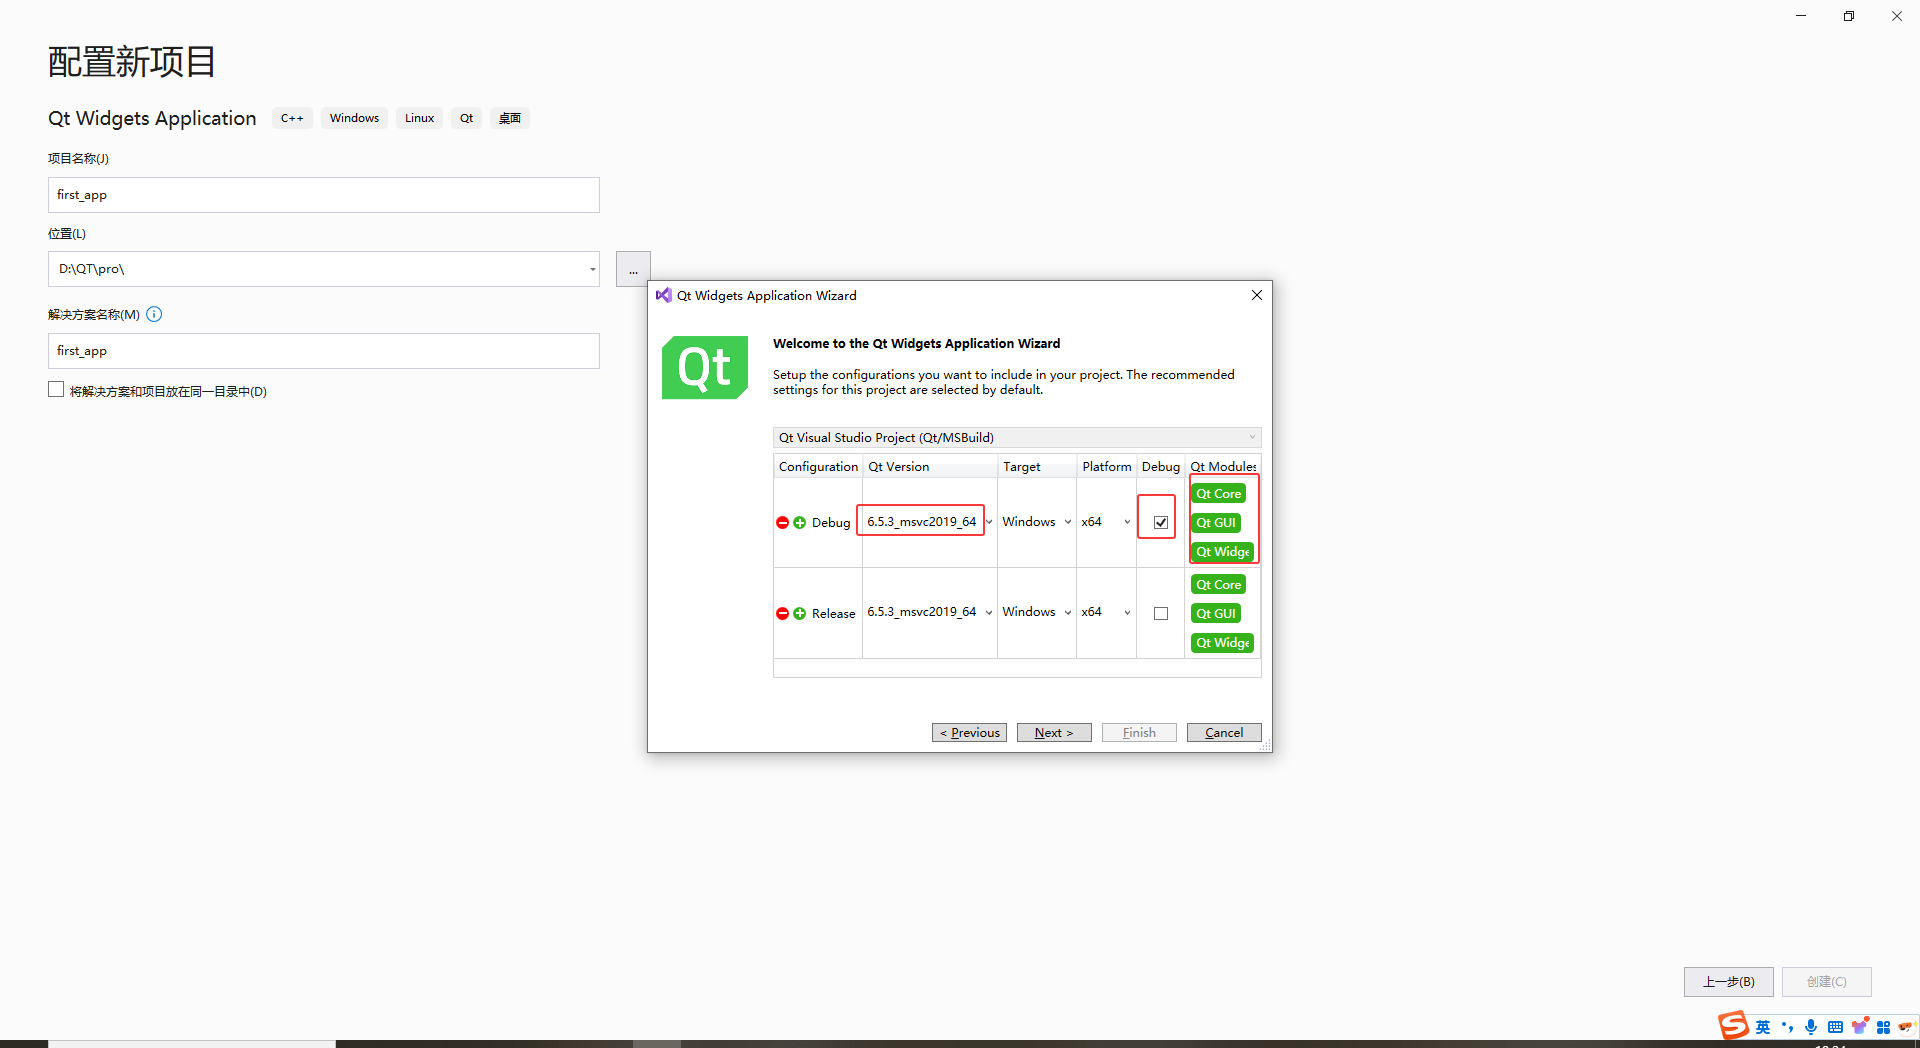Click the Finish button in wizard
The image size is (1920, 1048).
click(x=1139, y=733)
